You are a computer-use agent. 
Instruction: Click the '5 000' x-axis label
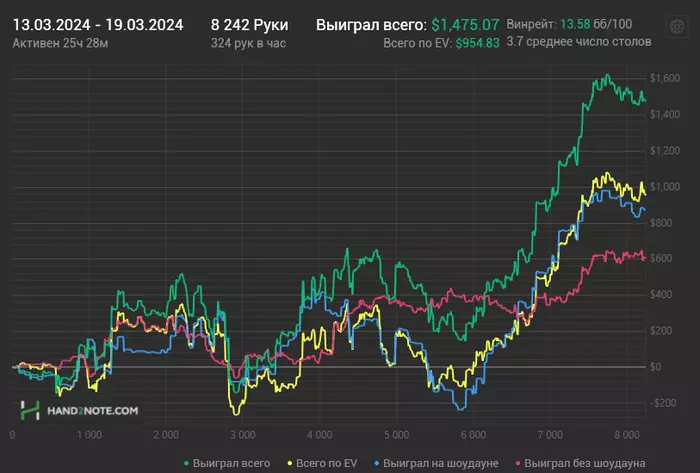(396, 435)
